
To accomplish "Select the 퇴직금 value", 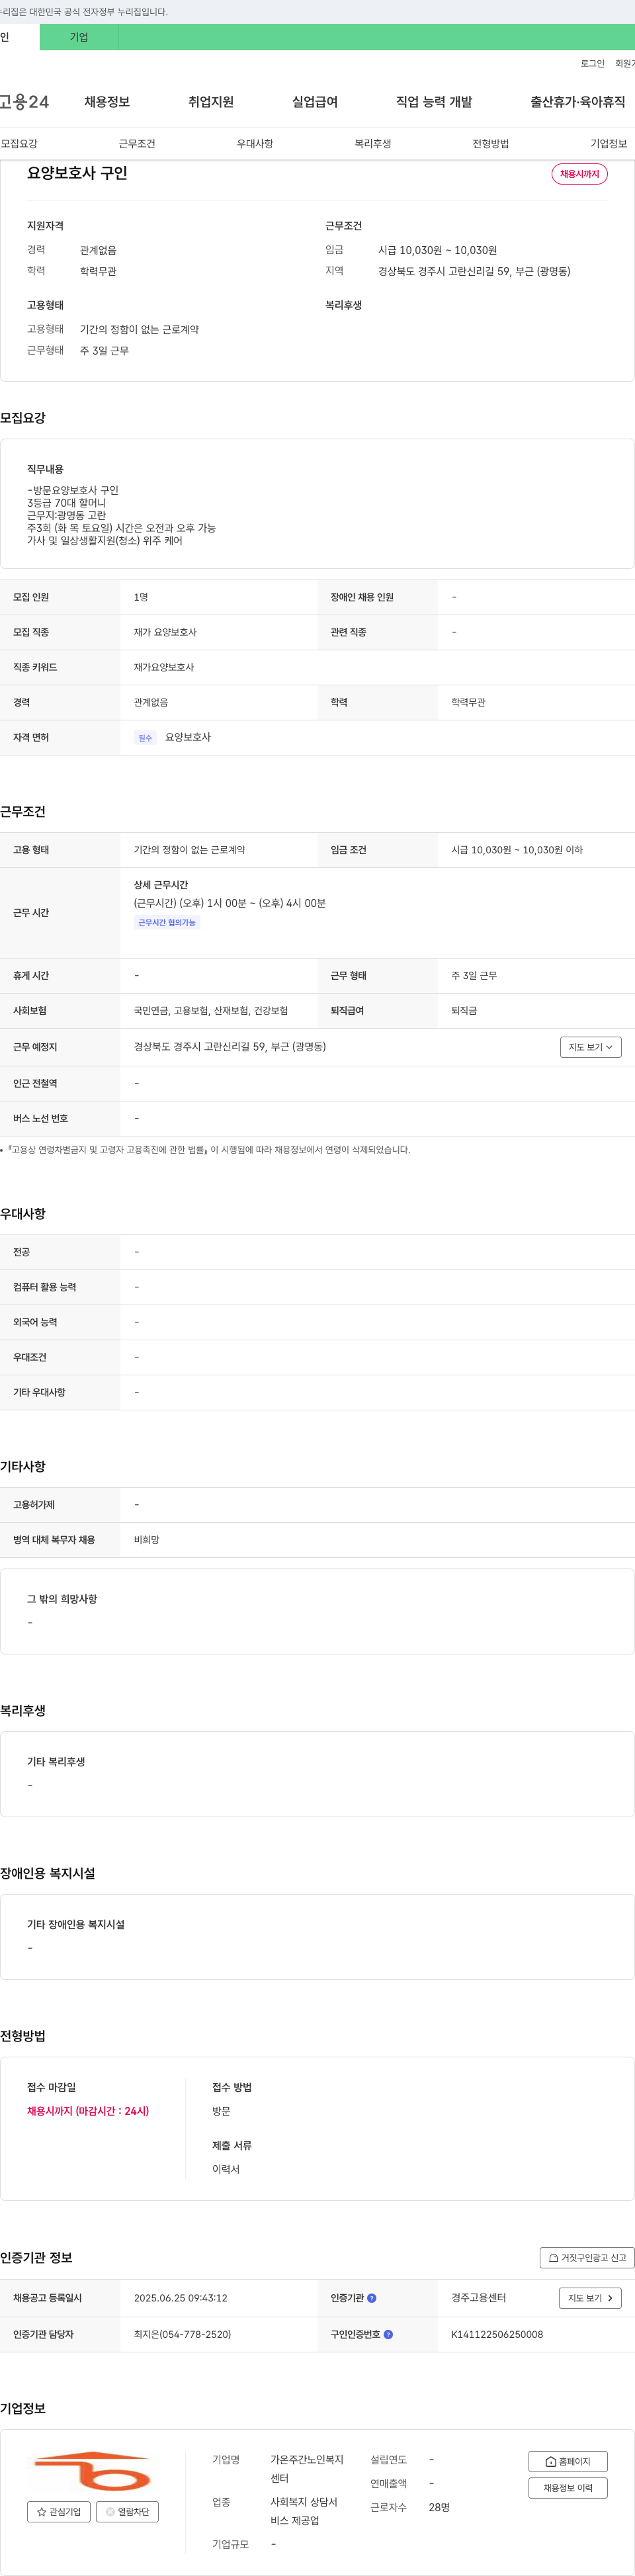I will (464, 1011).
